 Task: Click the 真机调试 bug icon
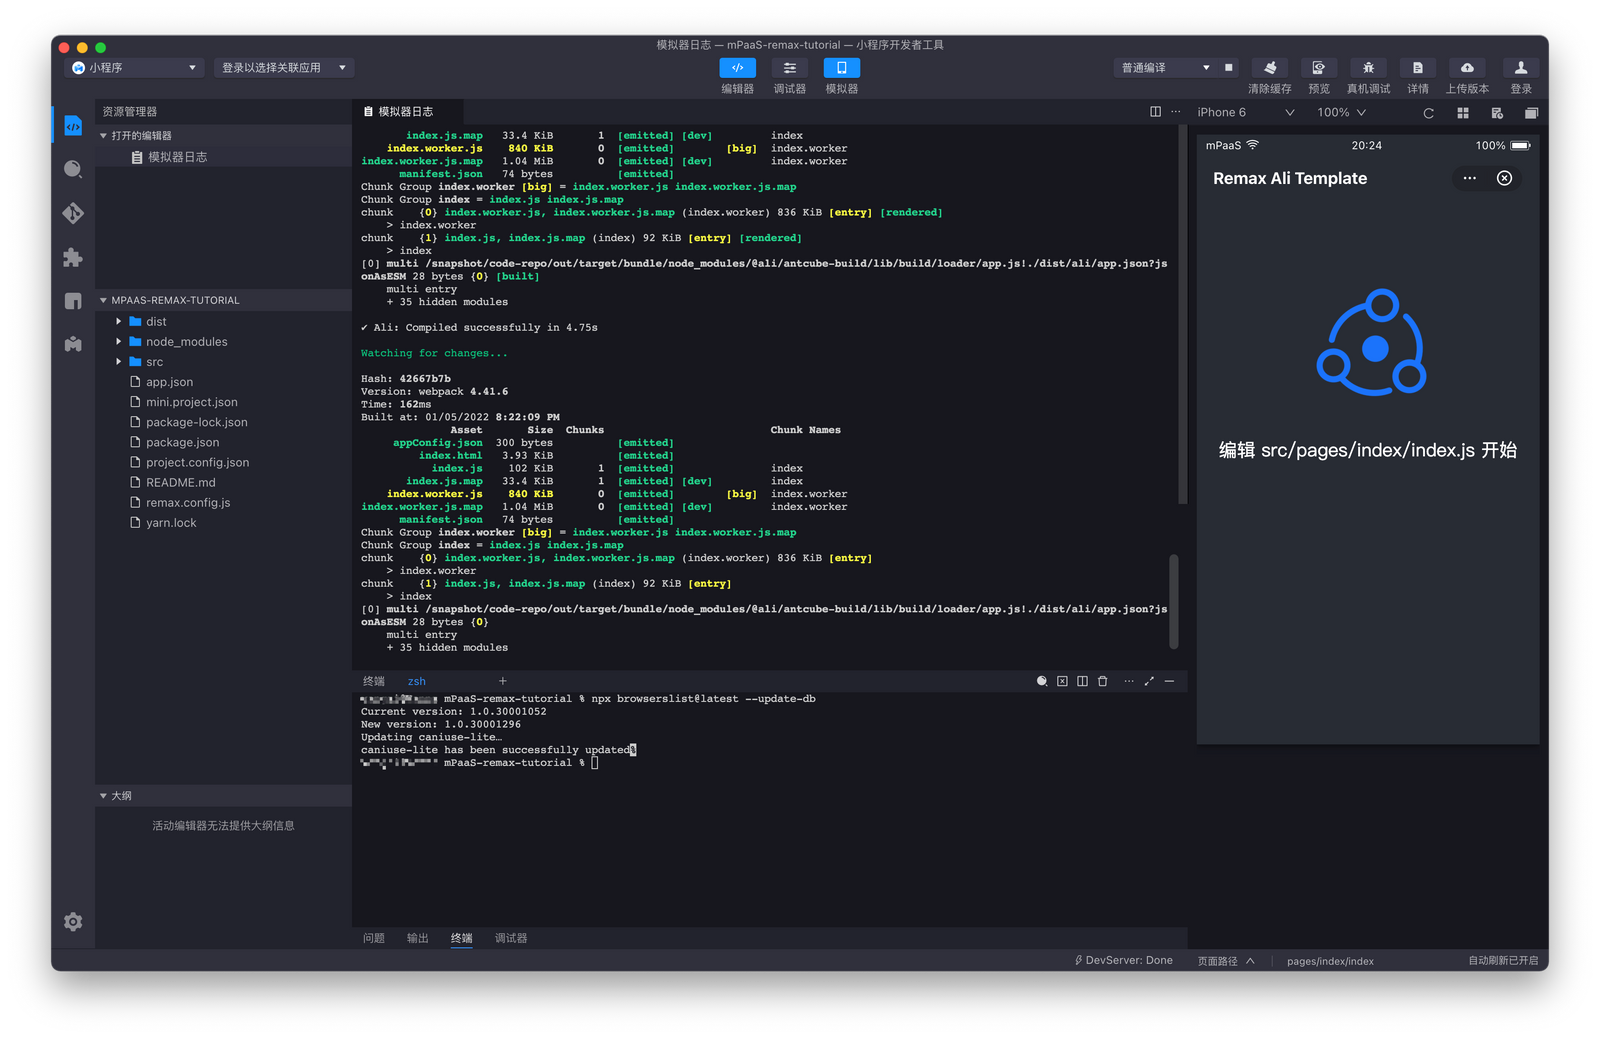click(1368, 68)
